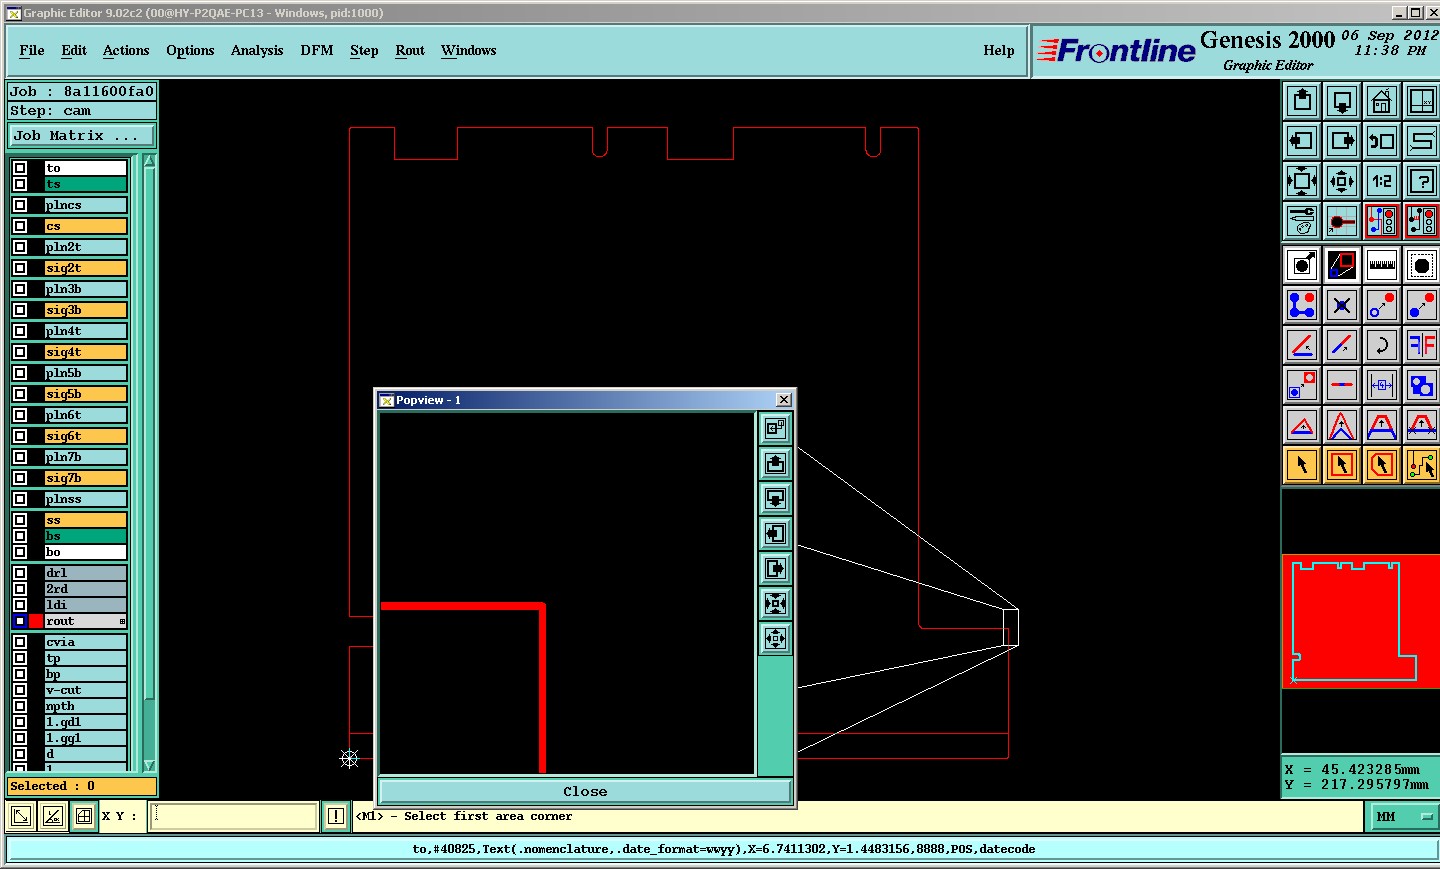Click the layer list scroll up arrow
Image resolution: width=1440 pixels, height=869 pixels.
tap(149, 161)
